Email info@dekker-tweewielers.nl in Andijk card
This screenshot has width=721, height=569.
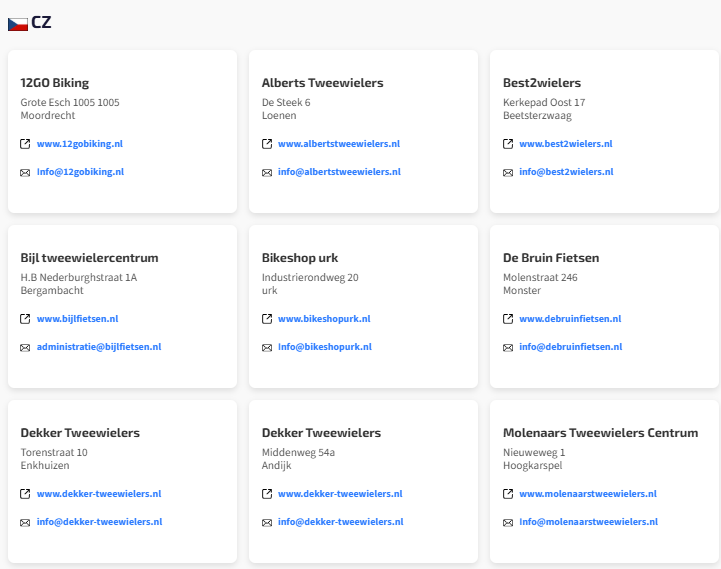pyautogui.click(x=341, y=522)
